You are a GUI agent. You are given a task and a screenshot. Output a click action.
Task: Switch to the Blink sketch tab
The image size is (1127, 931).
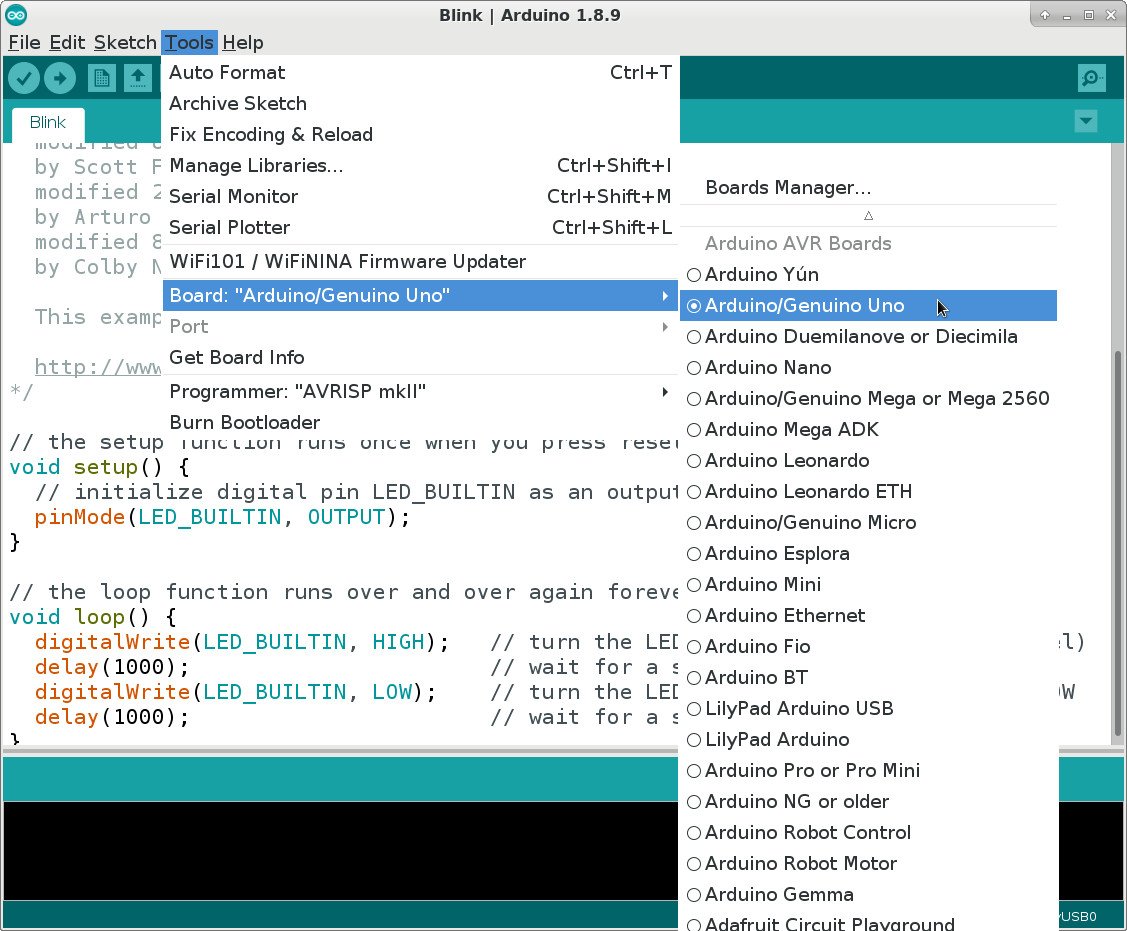(x=48, y=123)
